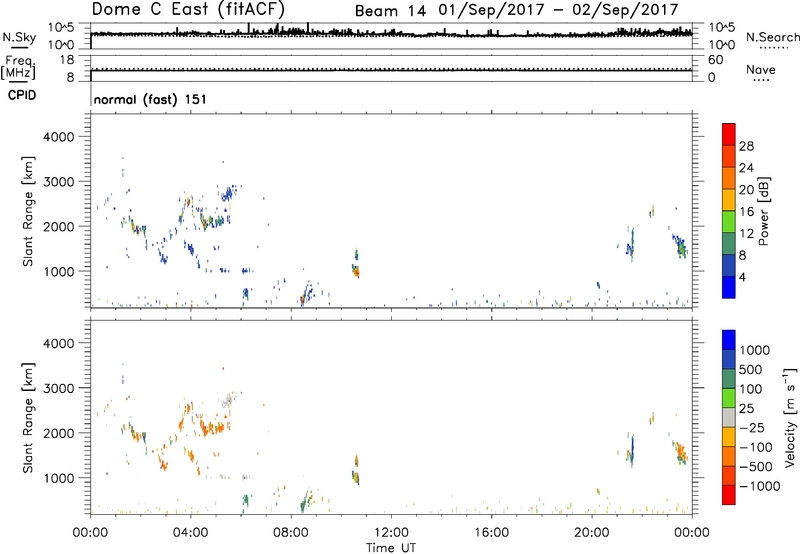Click '2000' on velocity panel range axis

59,433
